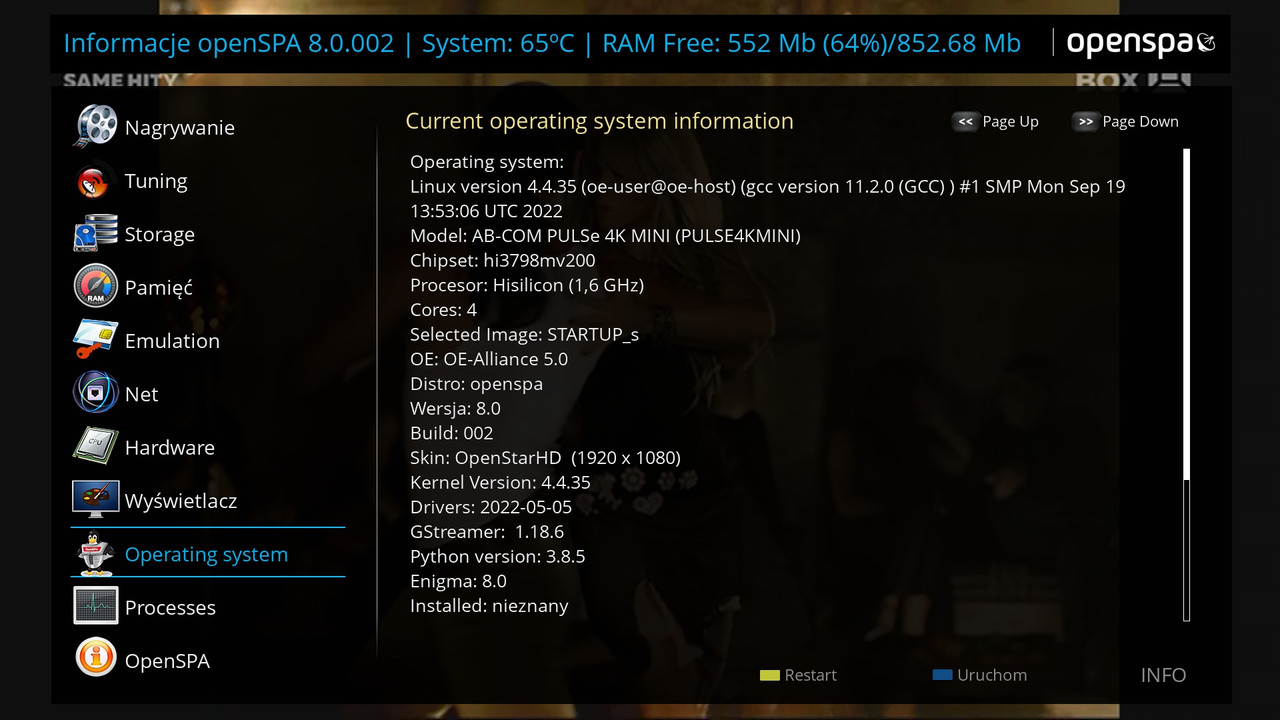Select the 'GStreamer: 1.18.6' line

(487, 532)
